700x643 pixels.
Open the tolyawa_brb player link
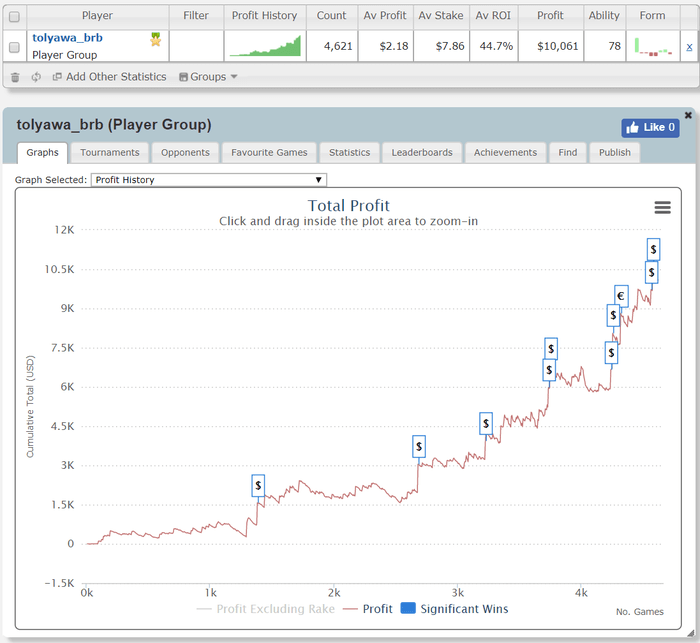coord(67,38)
